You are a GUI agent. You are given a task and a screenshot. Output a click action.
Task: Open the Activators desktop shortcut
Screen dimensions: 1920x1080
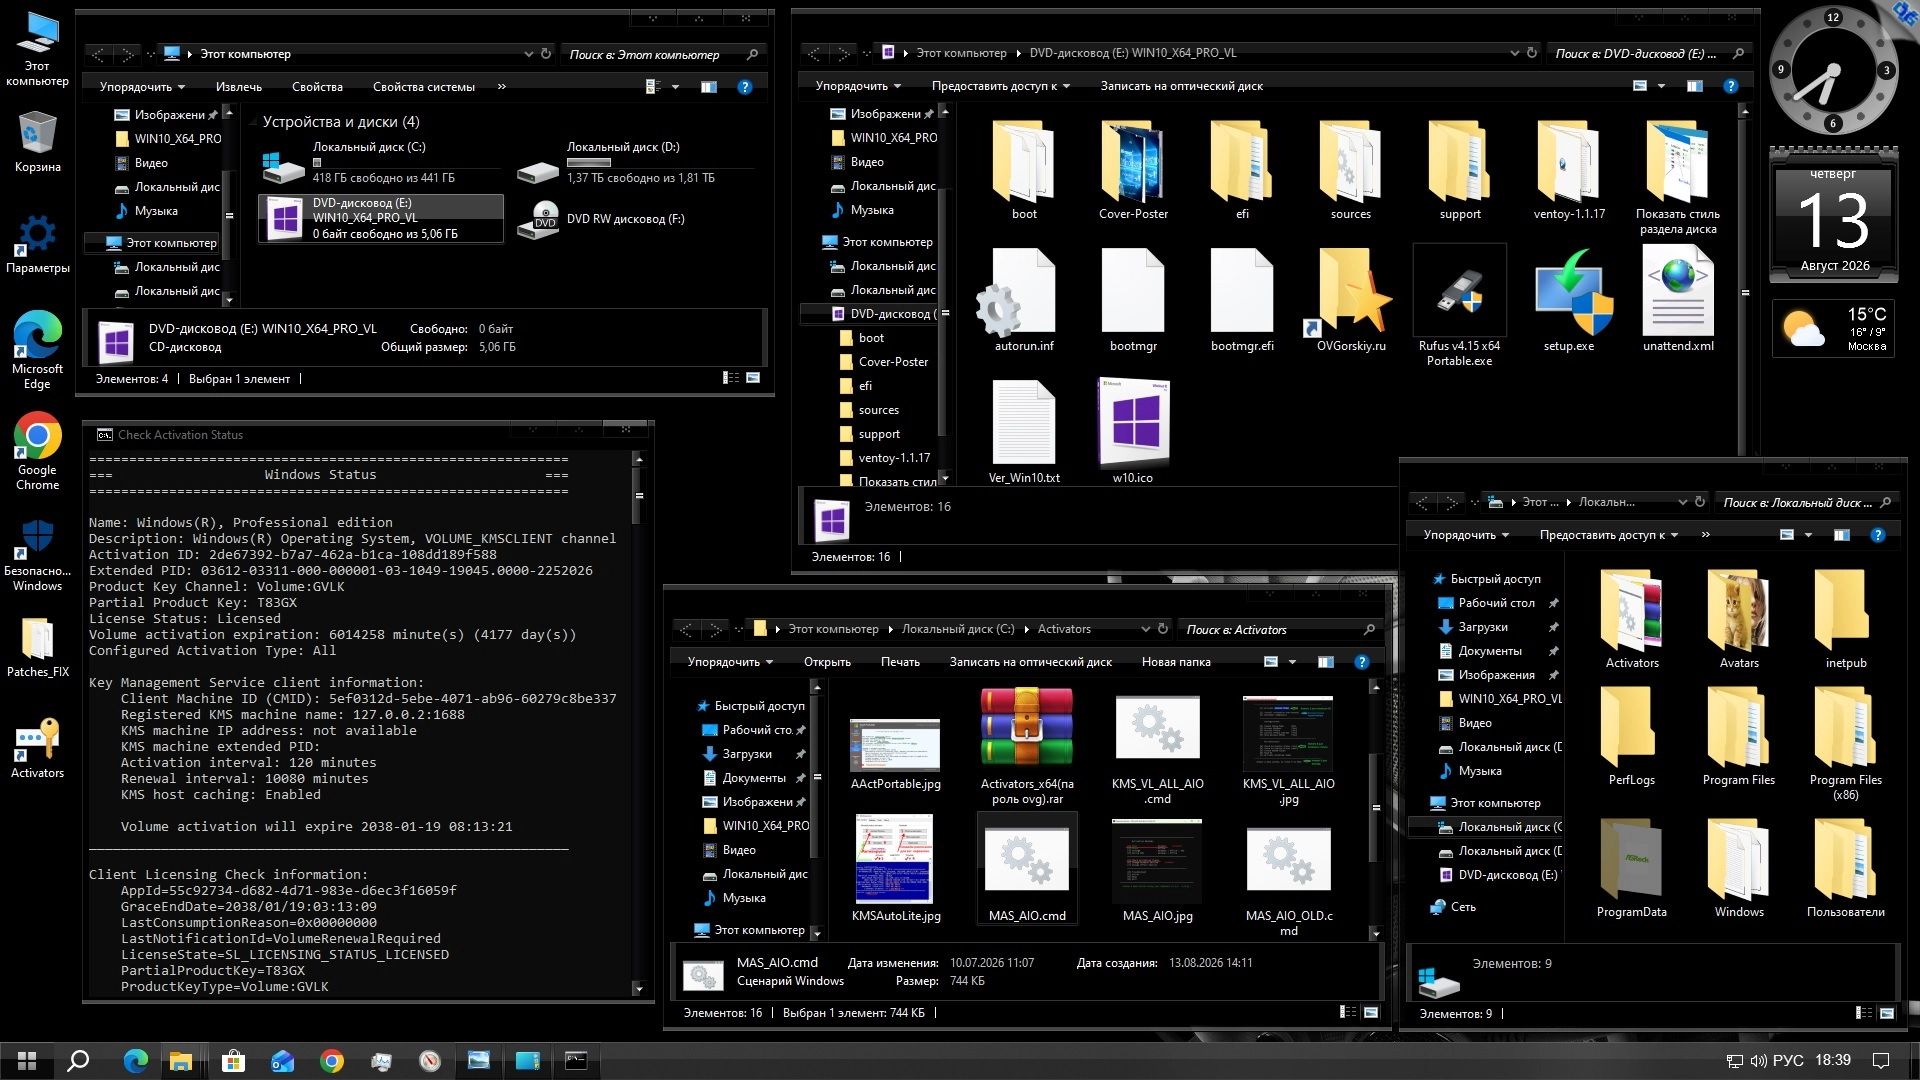[37, 748]
